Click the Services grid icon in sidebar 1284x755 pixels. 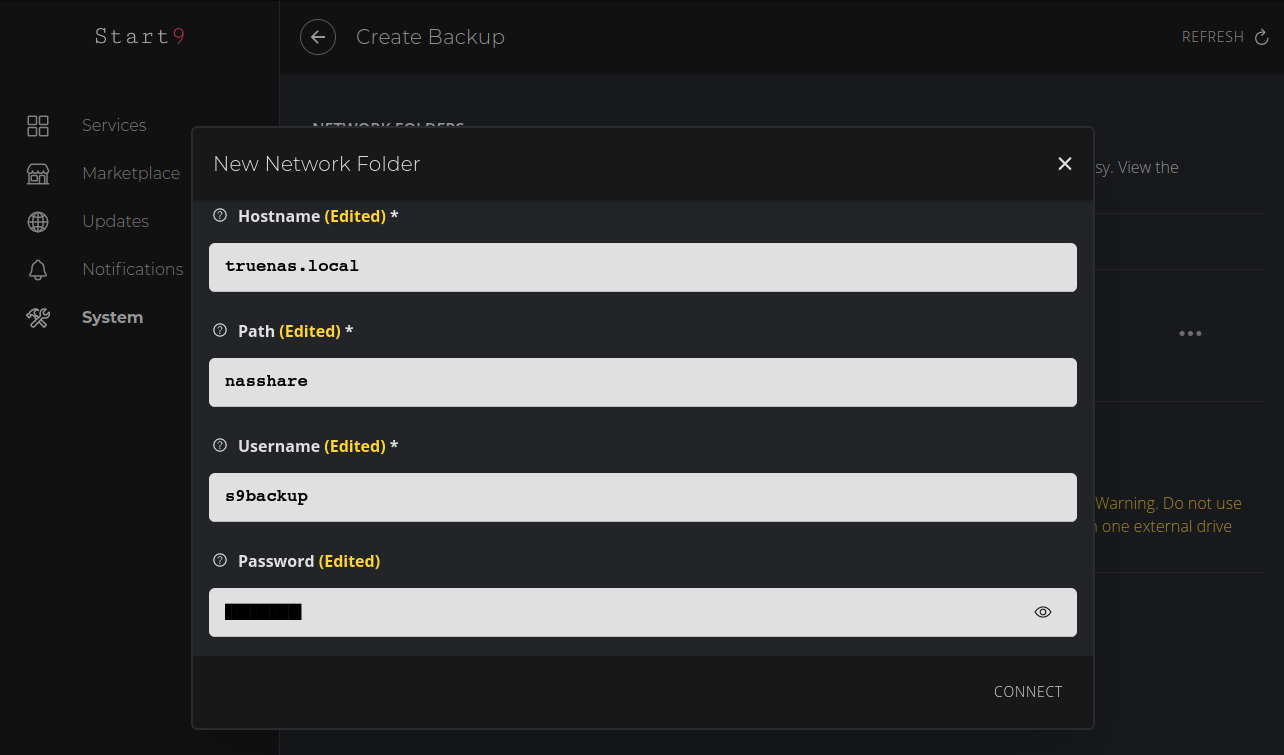click(x=38, y=125)
